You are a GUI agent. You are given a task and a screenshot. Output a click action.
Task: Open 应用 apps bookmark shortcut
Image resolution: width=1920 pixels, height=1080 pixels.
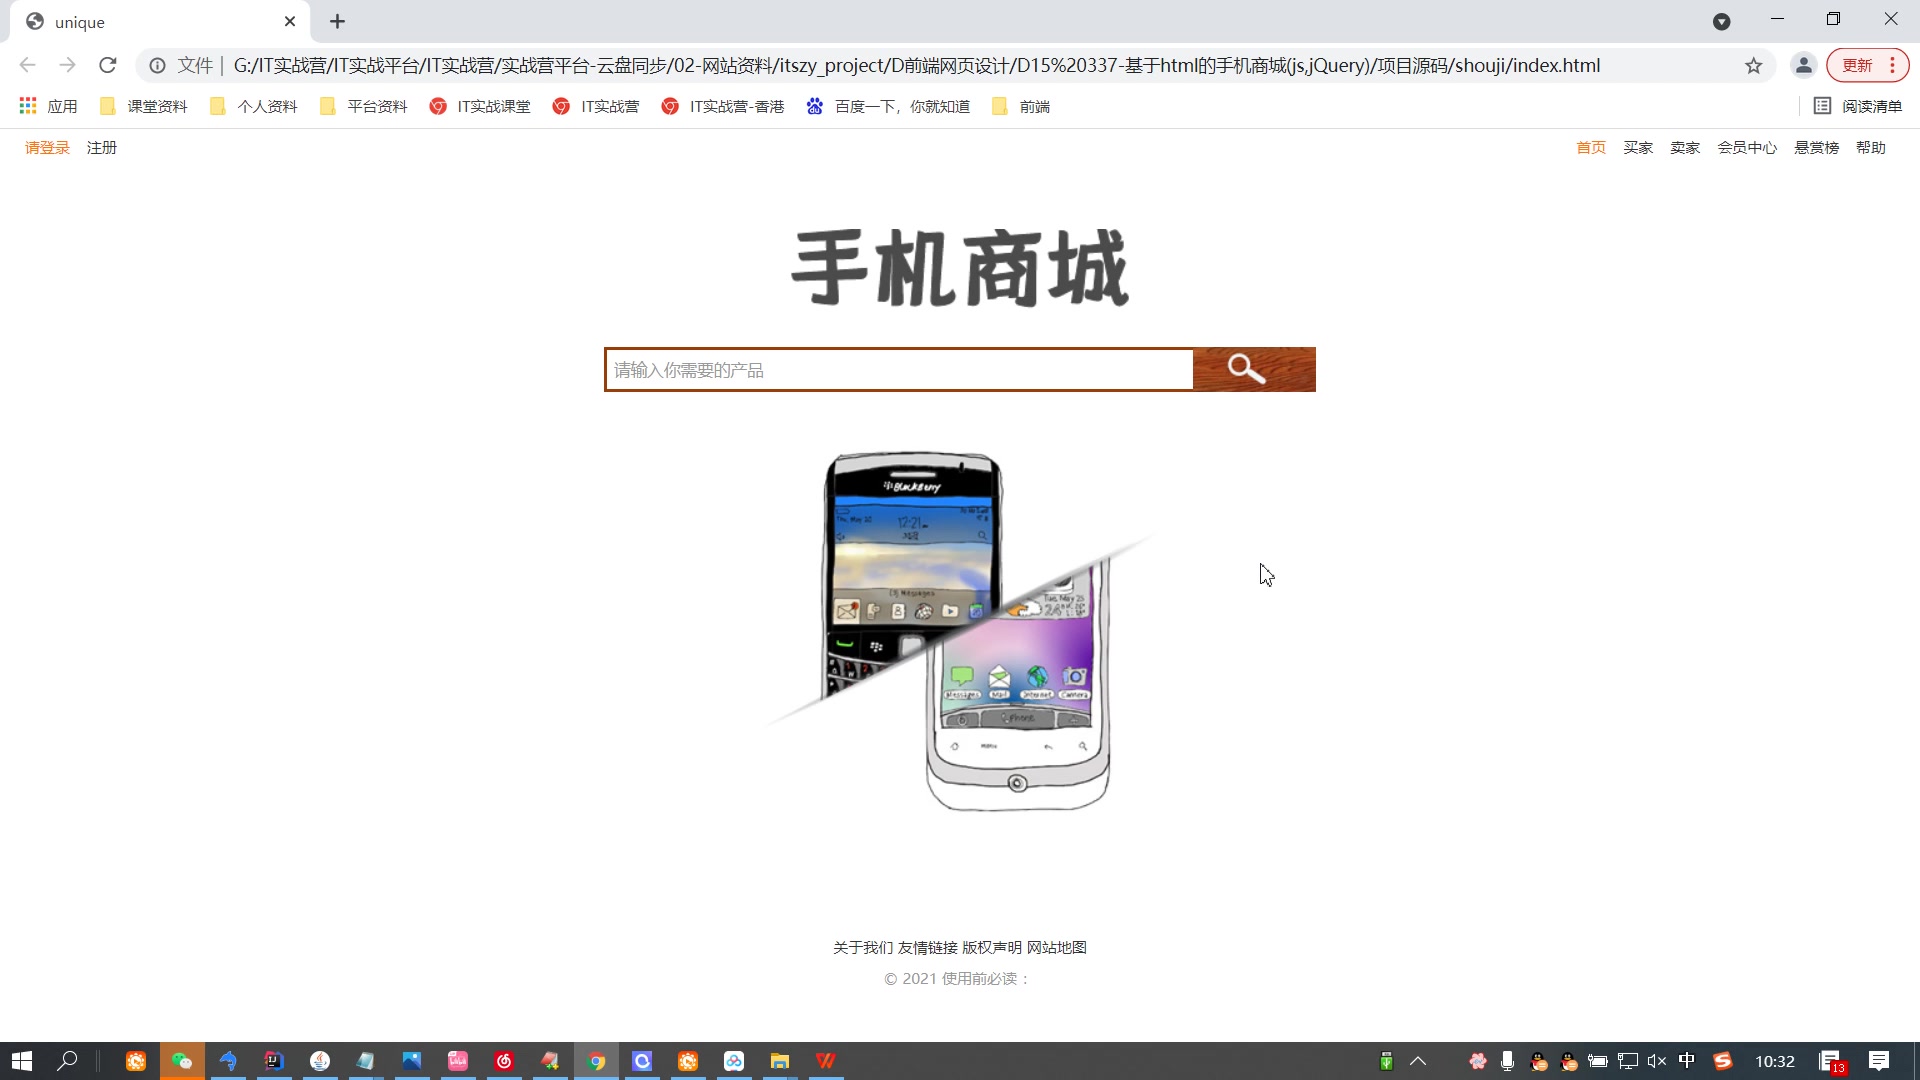coord(48,107)
